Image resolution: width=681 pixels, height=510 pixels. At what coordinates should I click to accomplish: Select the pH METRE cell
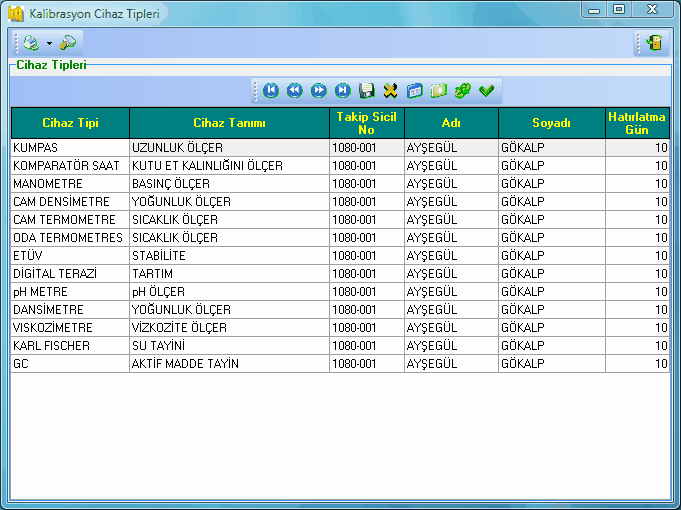(x=70, y=292)
